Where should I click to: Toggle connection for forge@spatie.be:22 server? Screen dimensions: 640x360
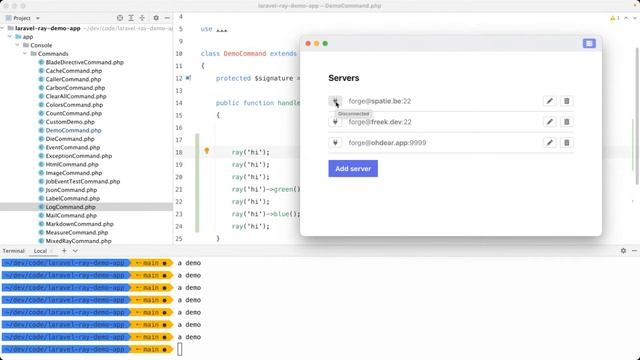[x=335, y=101]
